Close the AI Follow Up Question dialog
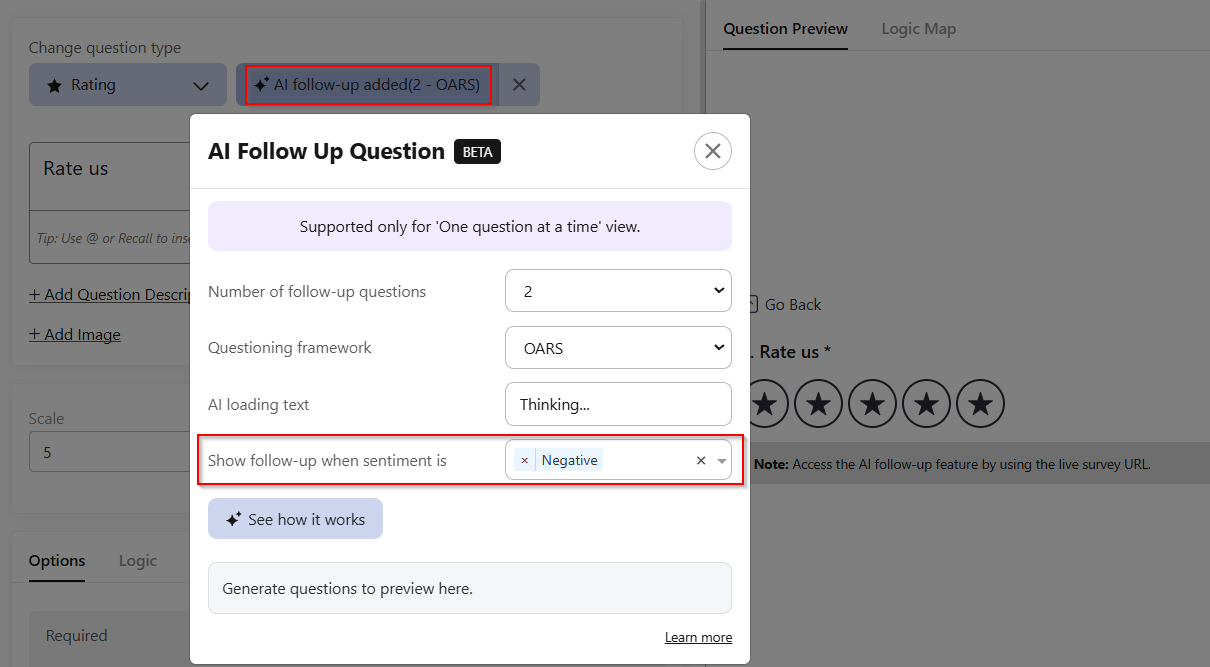 [712, 151]
